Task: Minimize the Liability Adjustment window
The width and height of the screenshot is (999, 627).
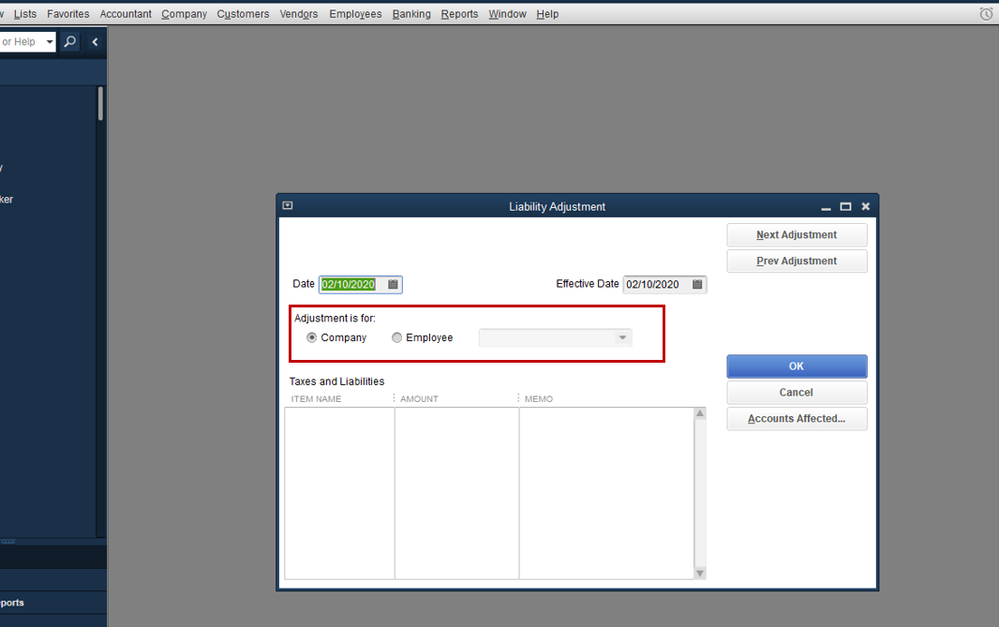Action: 826,206
